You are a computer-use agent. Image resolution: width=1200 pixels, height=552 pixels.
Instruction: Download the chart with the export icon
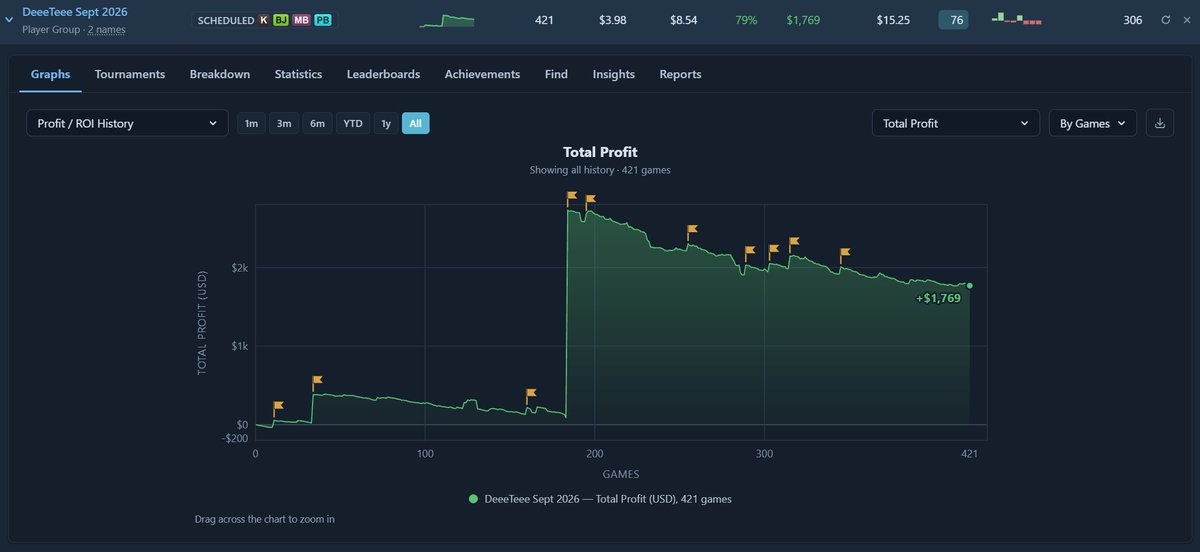tap(1160, 123)
